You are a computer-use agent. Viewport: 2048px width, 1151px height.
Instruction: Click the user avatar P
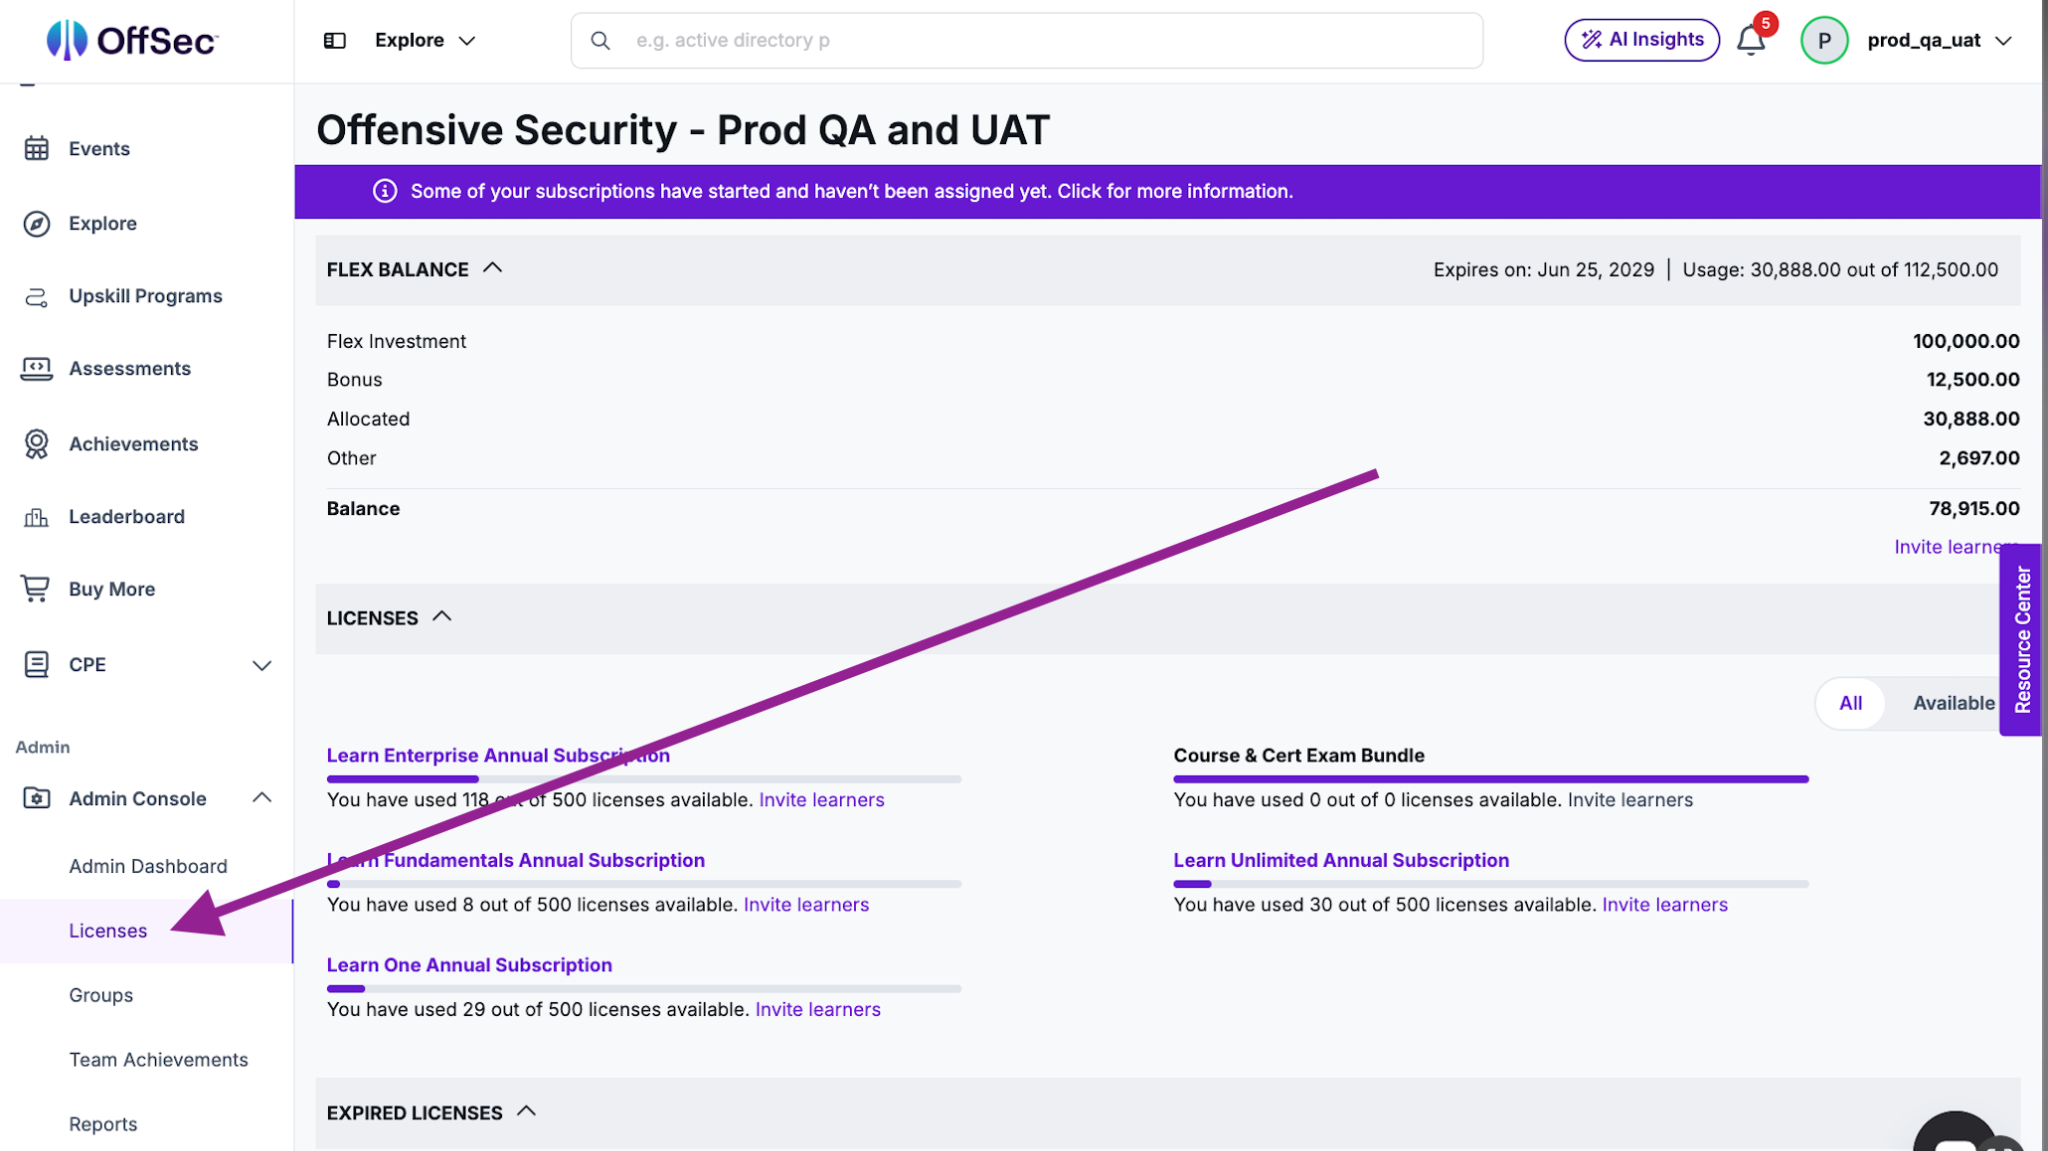pos(1824,40)
